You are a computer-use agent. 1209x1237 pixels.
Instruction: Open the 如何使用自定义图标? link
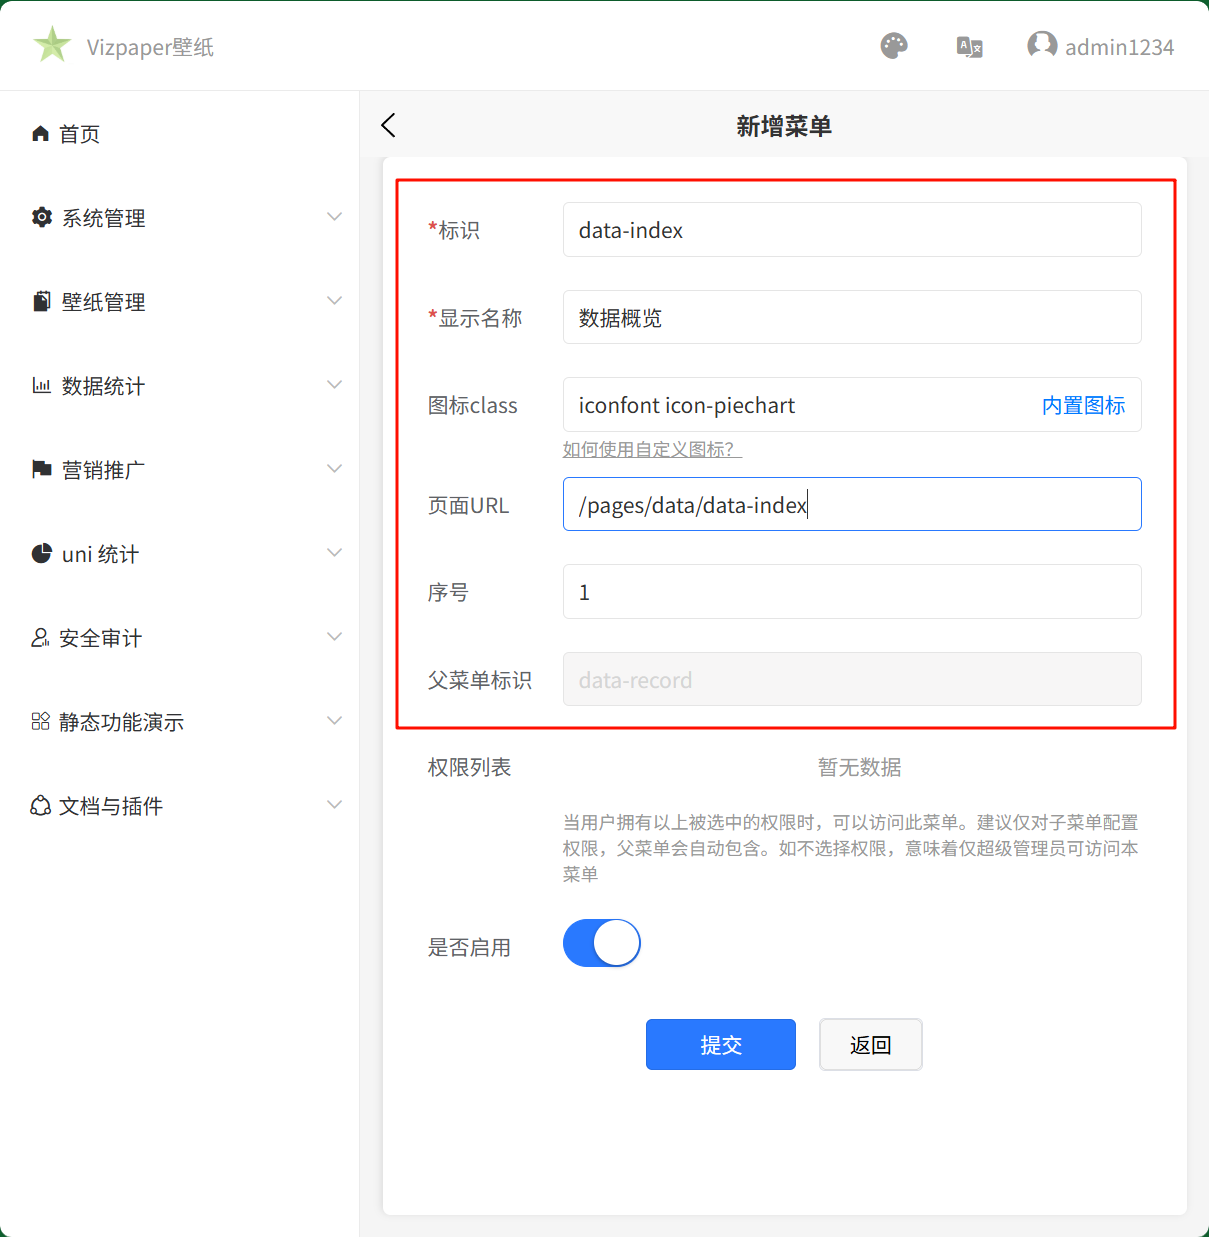[x=652, y=450]
